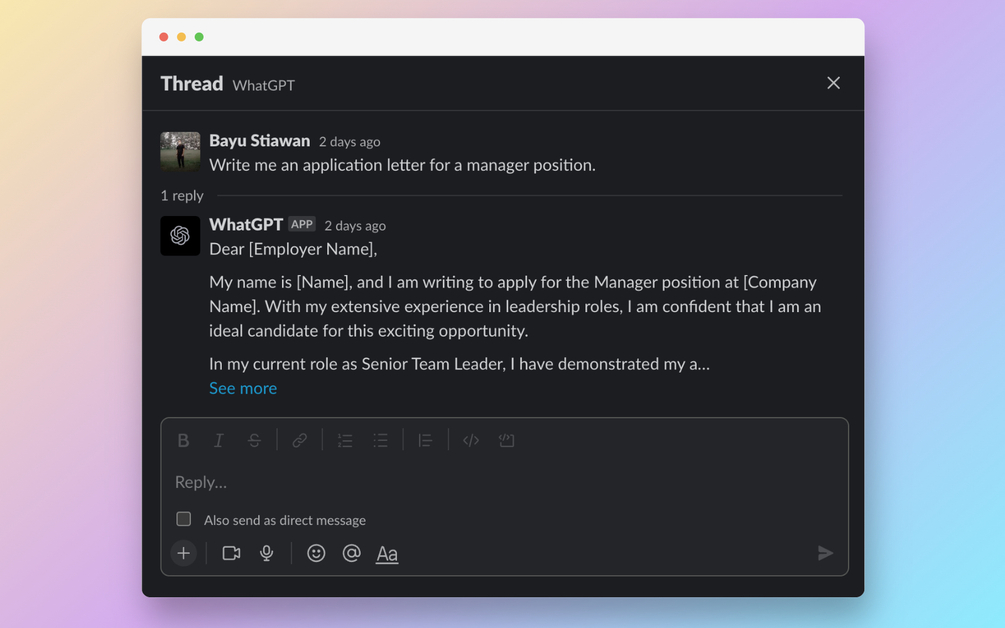Expand message with See more
Screen dimensions: 1005x628
click(x=243, y=388)
